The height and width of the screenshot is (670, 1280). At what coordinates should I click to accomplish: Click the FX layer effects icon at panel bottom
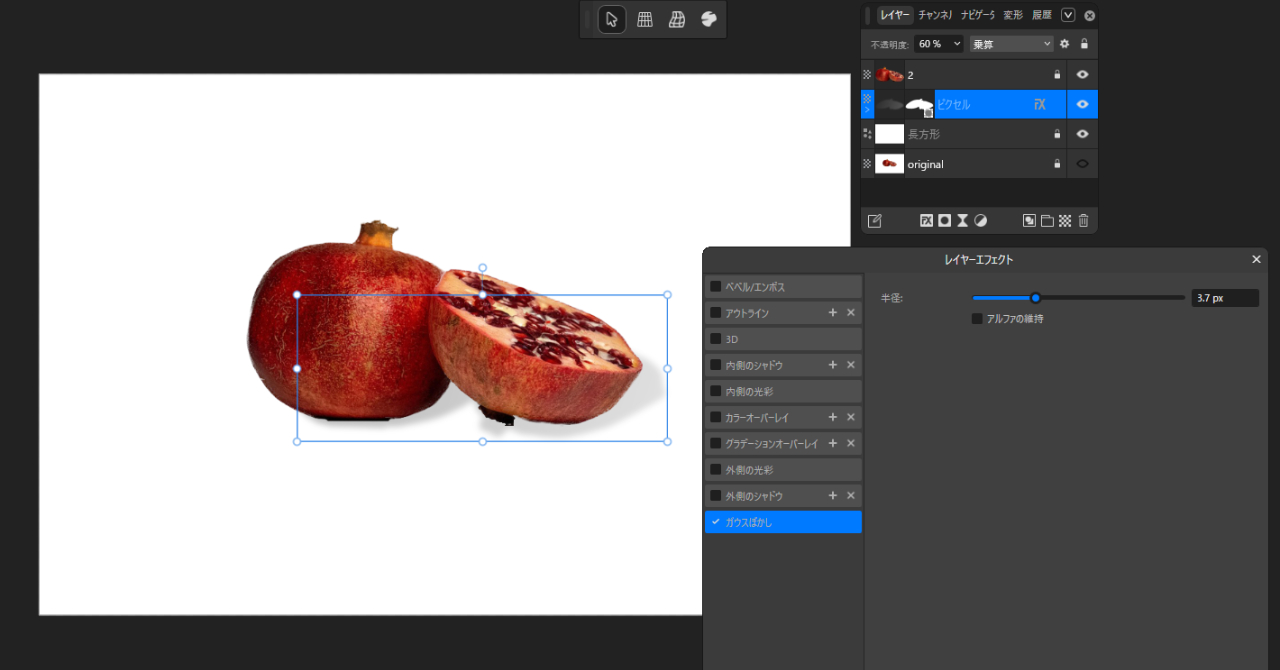[927, 221]
